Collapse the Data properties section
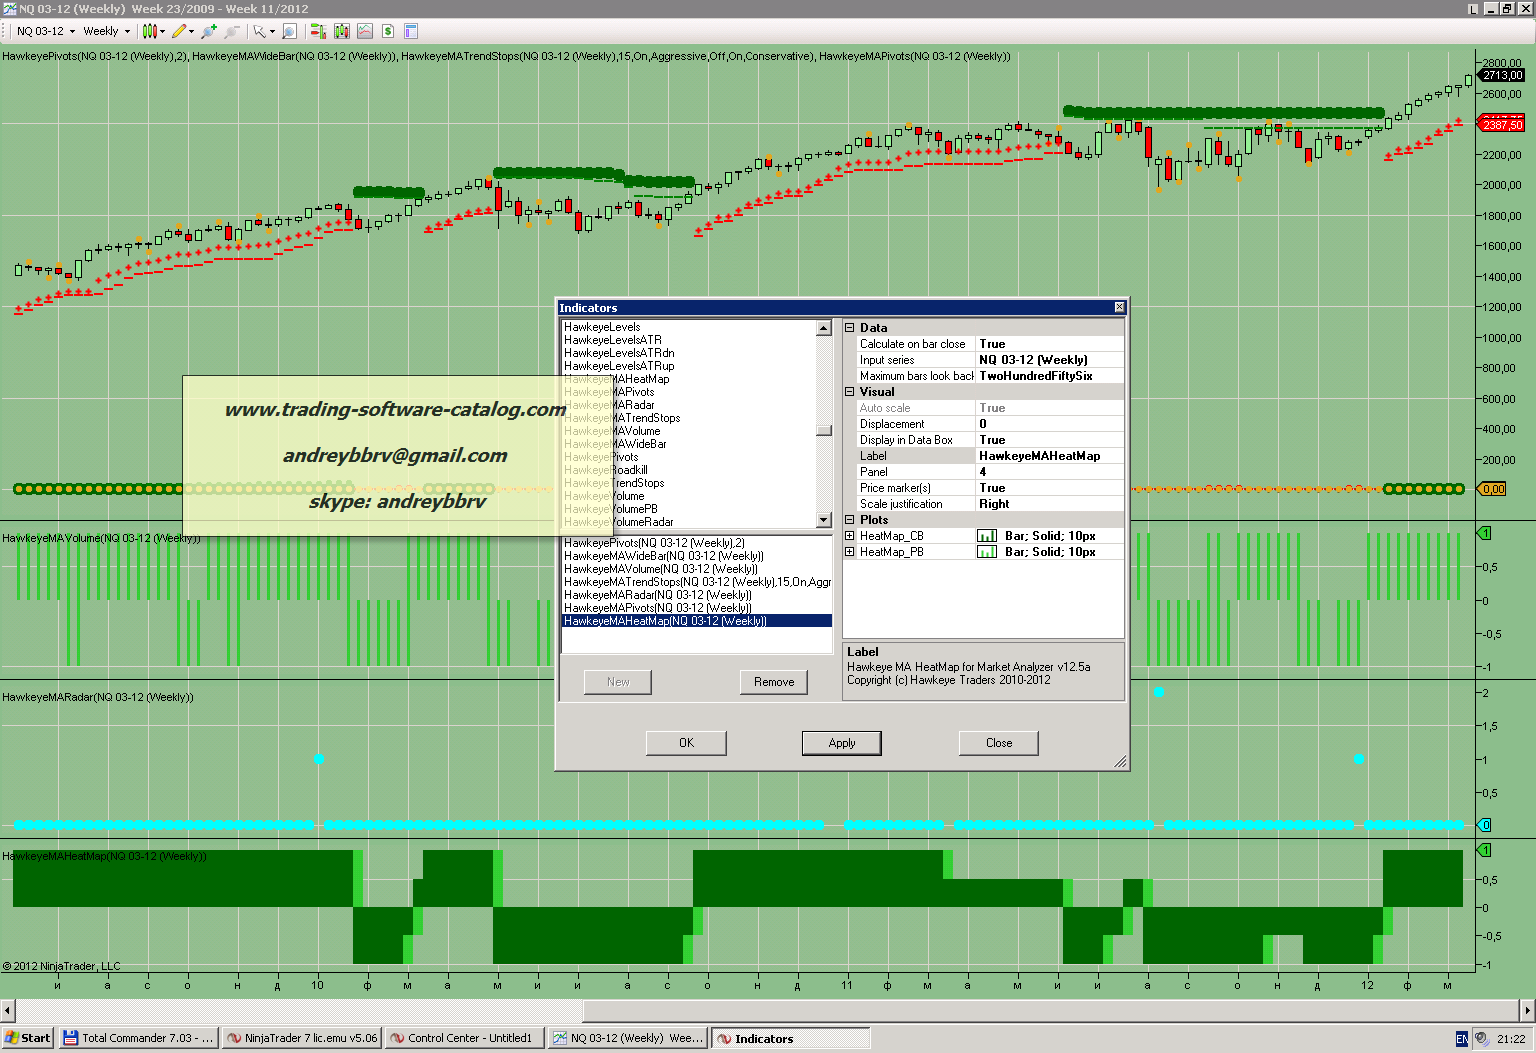This screenshot has width=1536, height=1053. (850, 328)
